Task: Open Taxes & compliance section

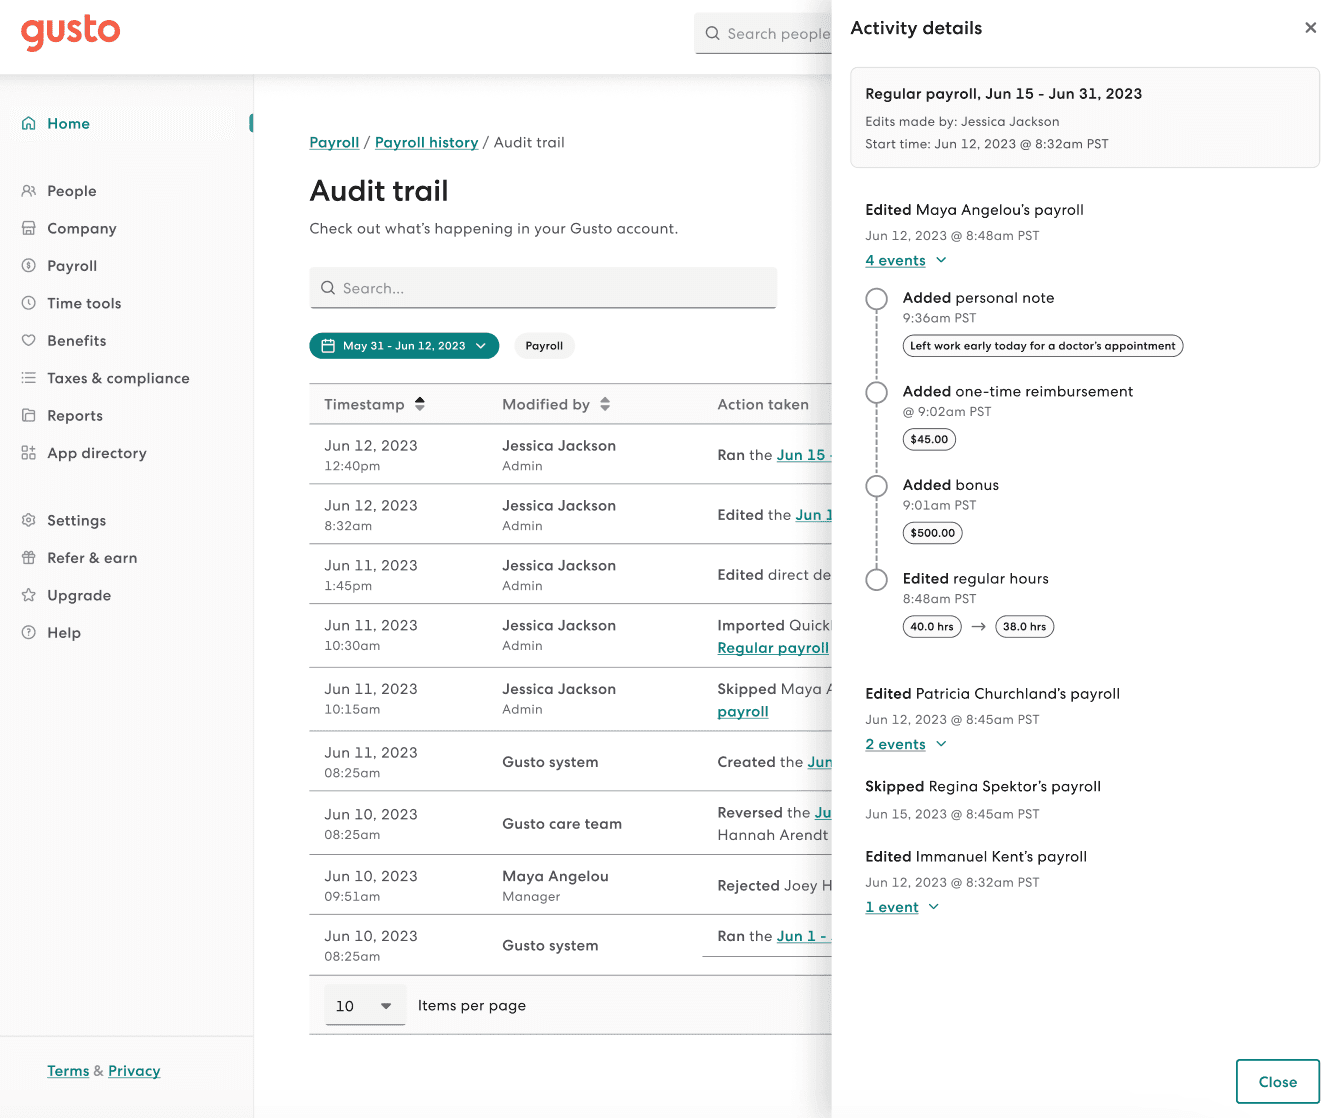Action: 118,378
